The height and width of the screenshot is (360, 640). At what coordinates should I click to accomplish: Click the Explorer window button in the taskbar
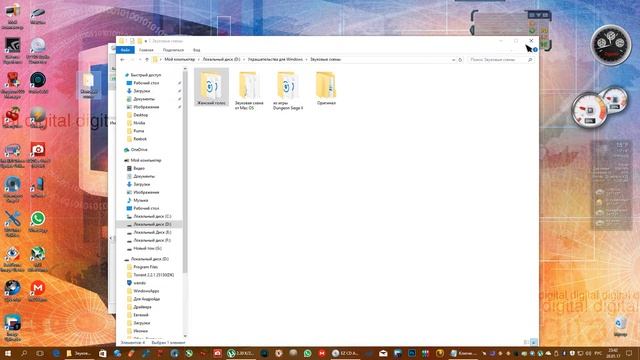[x=79, y=353]
